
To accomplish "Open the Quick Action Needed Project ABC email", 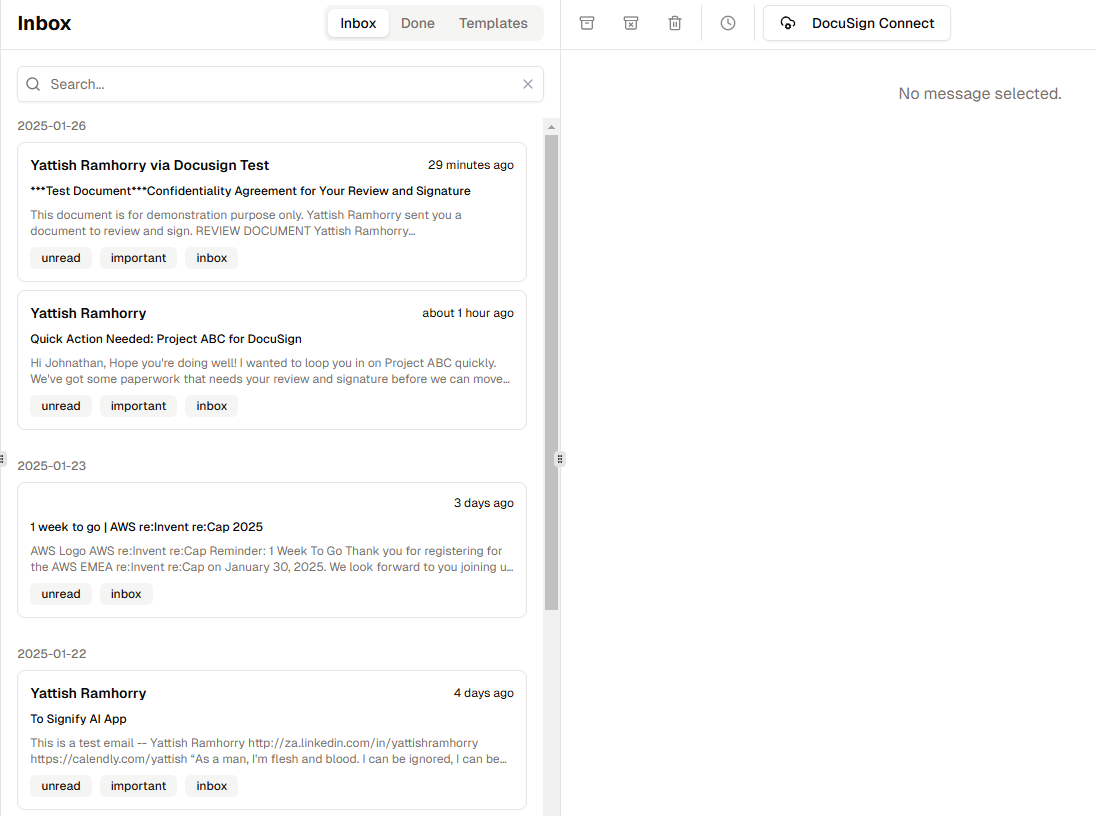I will point(272,360).
